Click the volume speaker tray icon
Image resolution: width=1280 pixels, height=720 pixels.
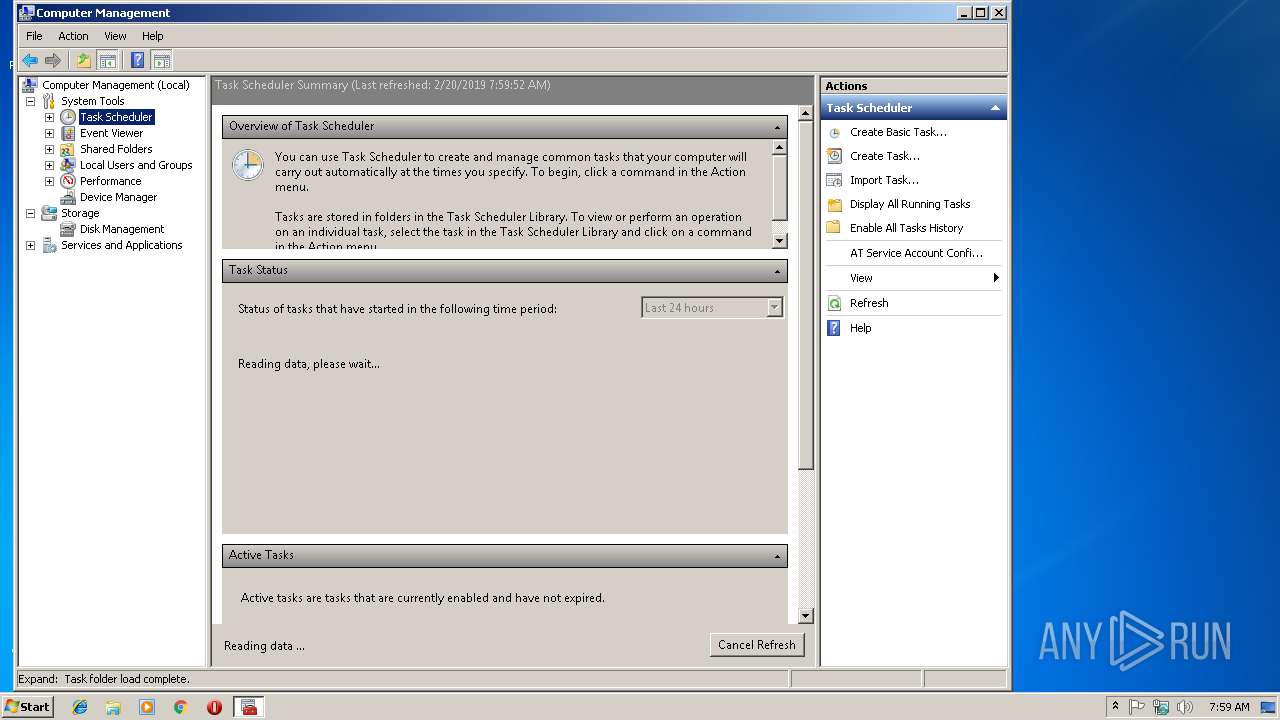1185,707
